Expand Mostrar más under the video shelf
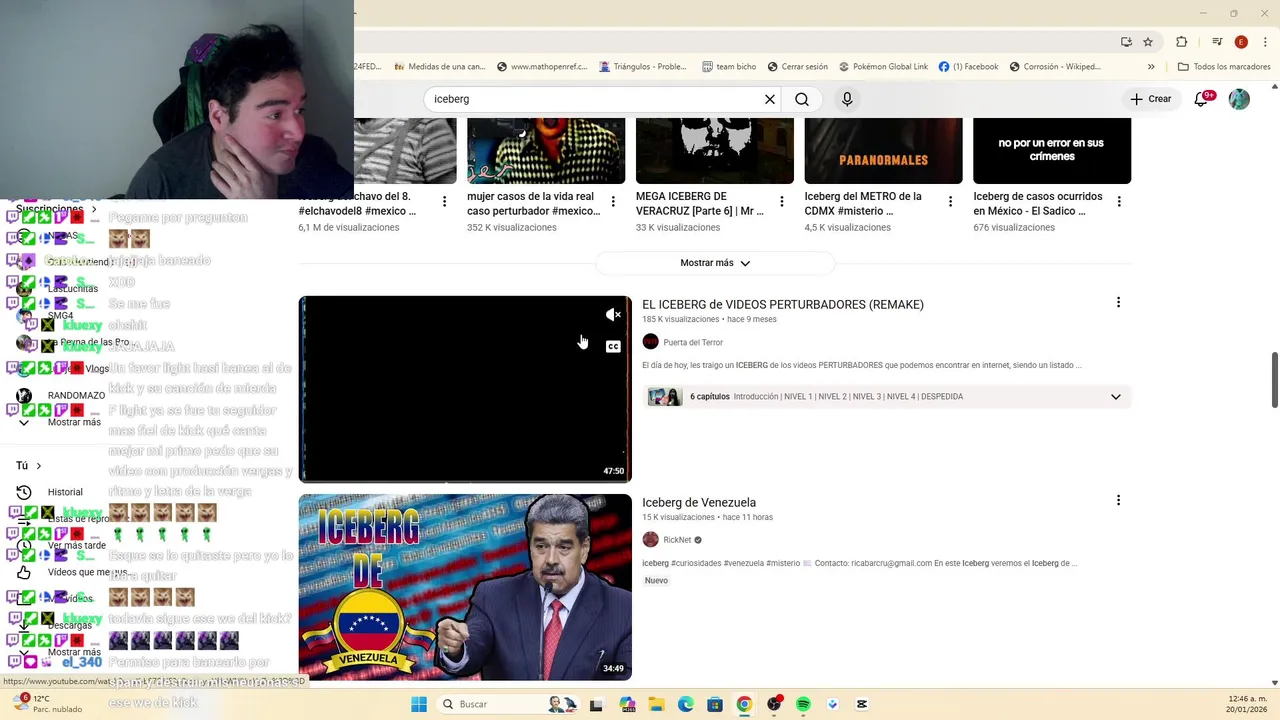Image resolution: width=1280 pixels, height=720 pixels. point(715,263)
